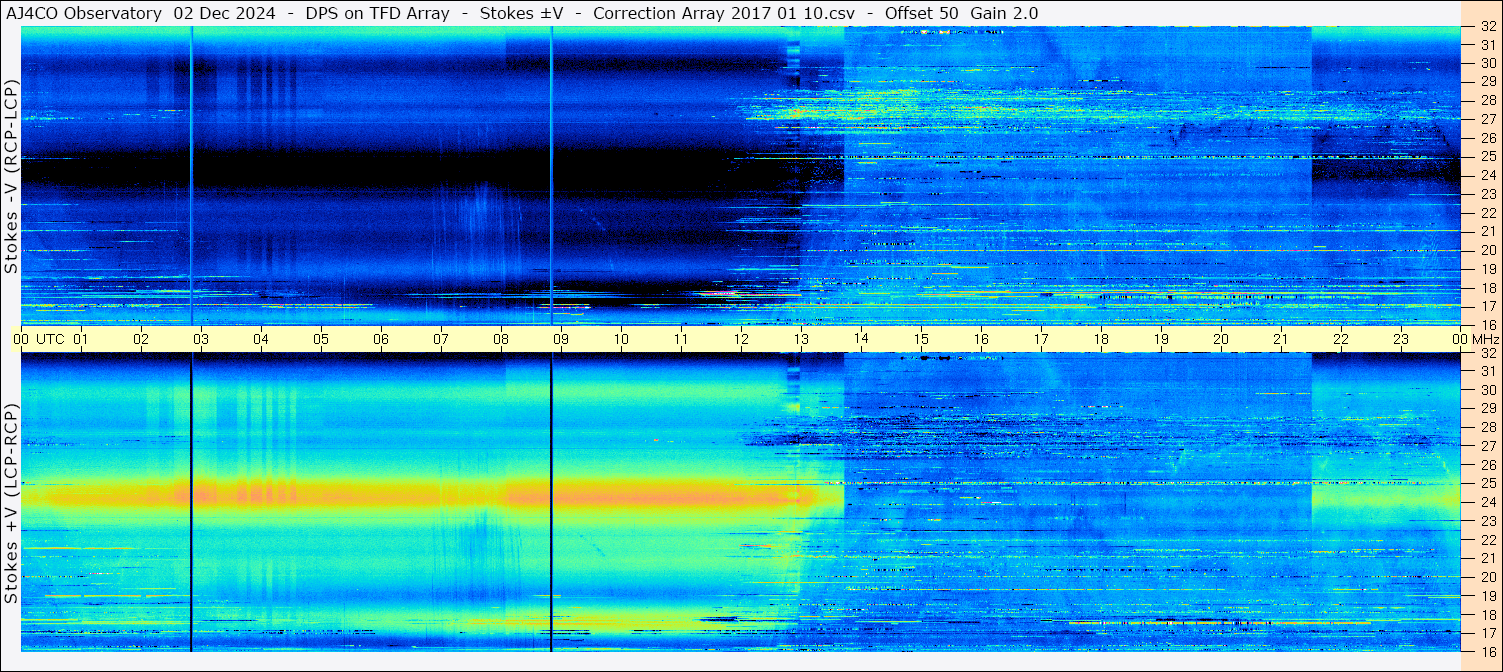This screenshot has height=672, width=1503.
Task: Select the 19 hour mark on time axis
Action: click(x=1161, y=339)
